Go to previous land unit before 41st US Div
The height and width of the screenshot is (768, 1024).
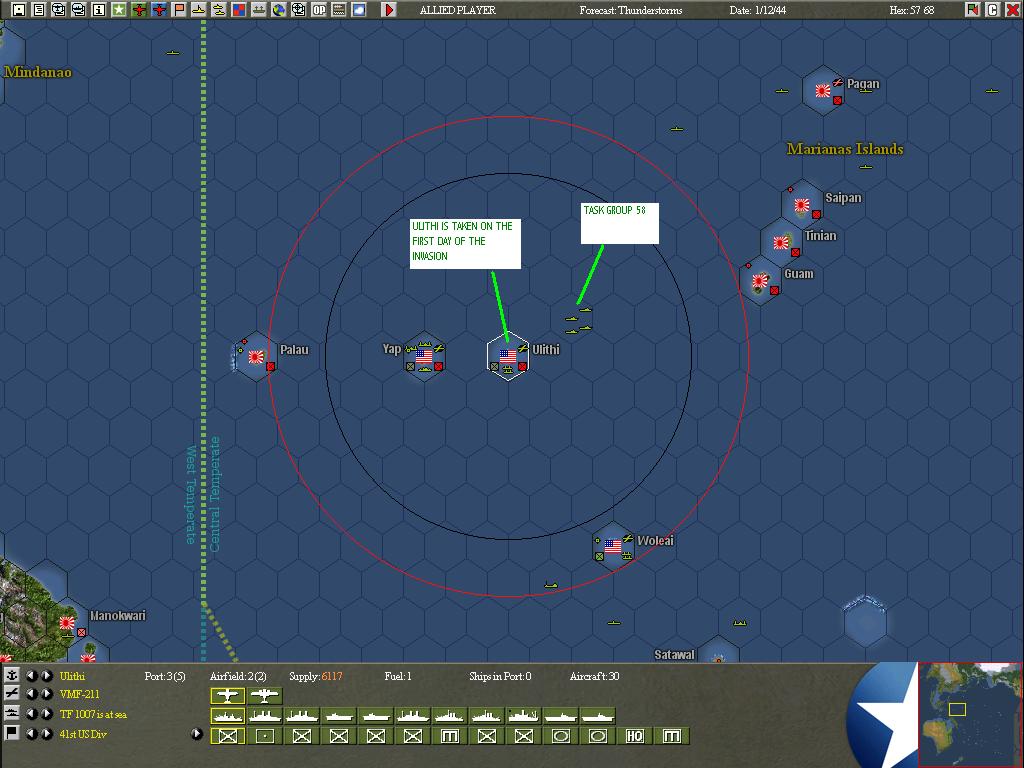[x=31, y=733]
